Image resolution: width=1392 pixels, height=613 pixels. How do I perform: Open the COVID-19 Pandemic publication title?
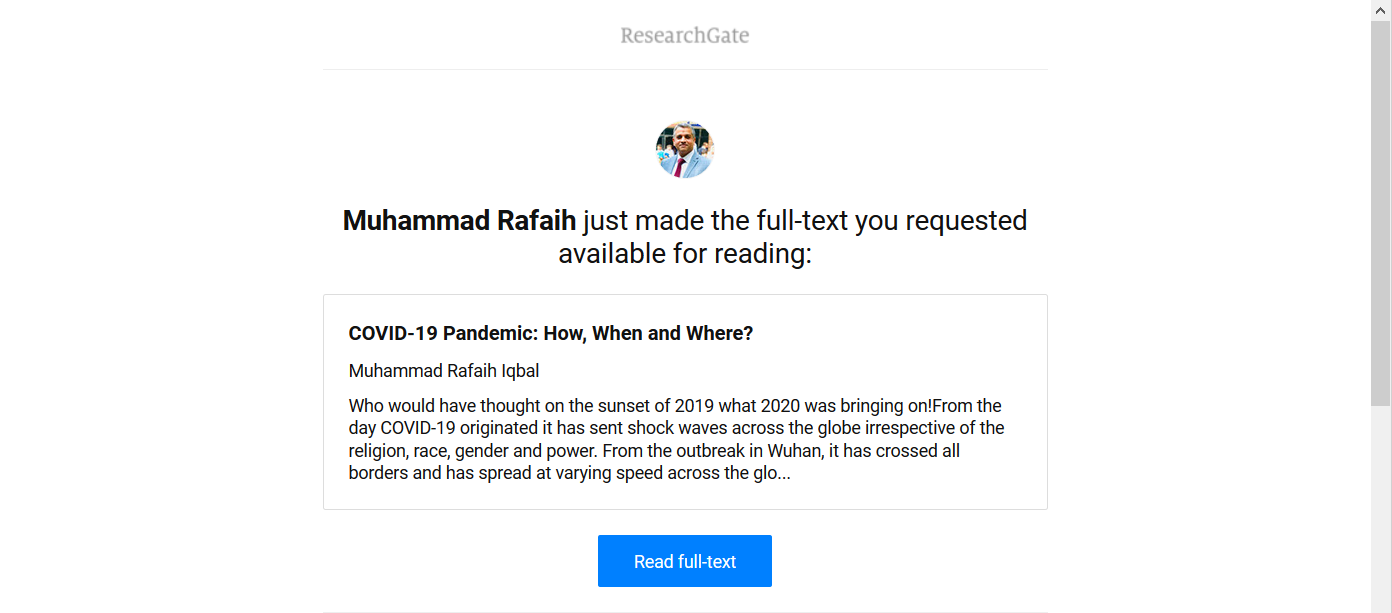[x=550, y=333]
